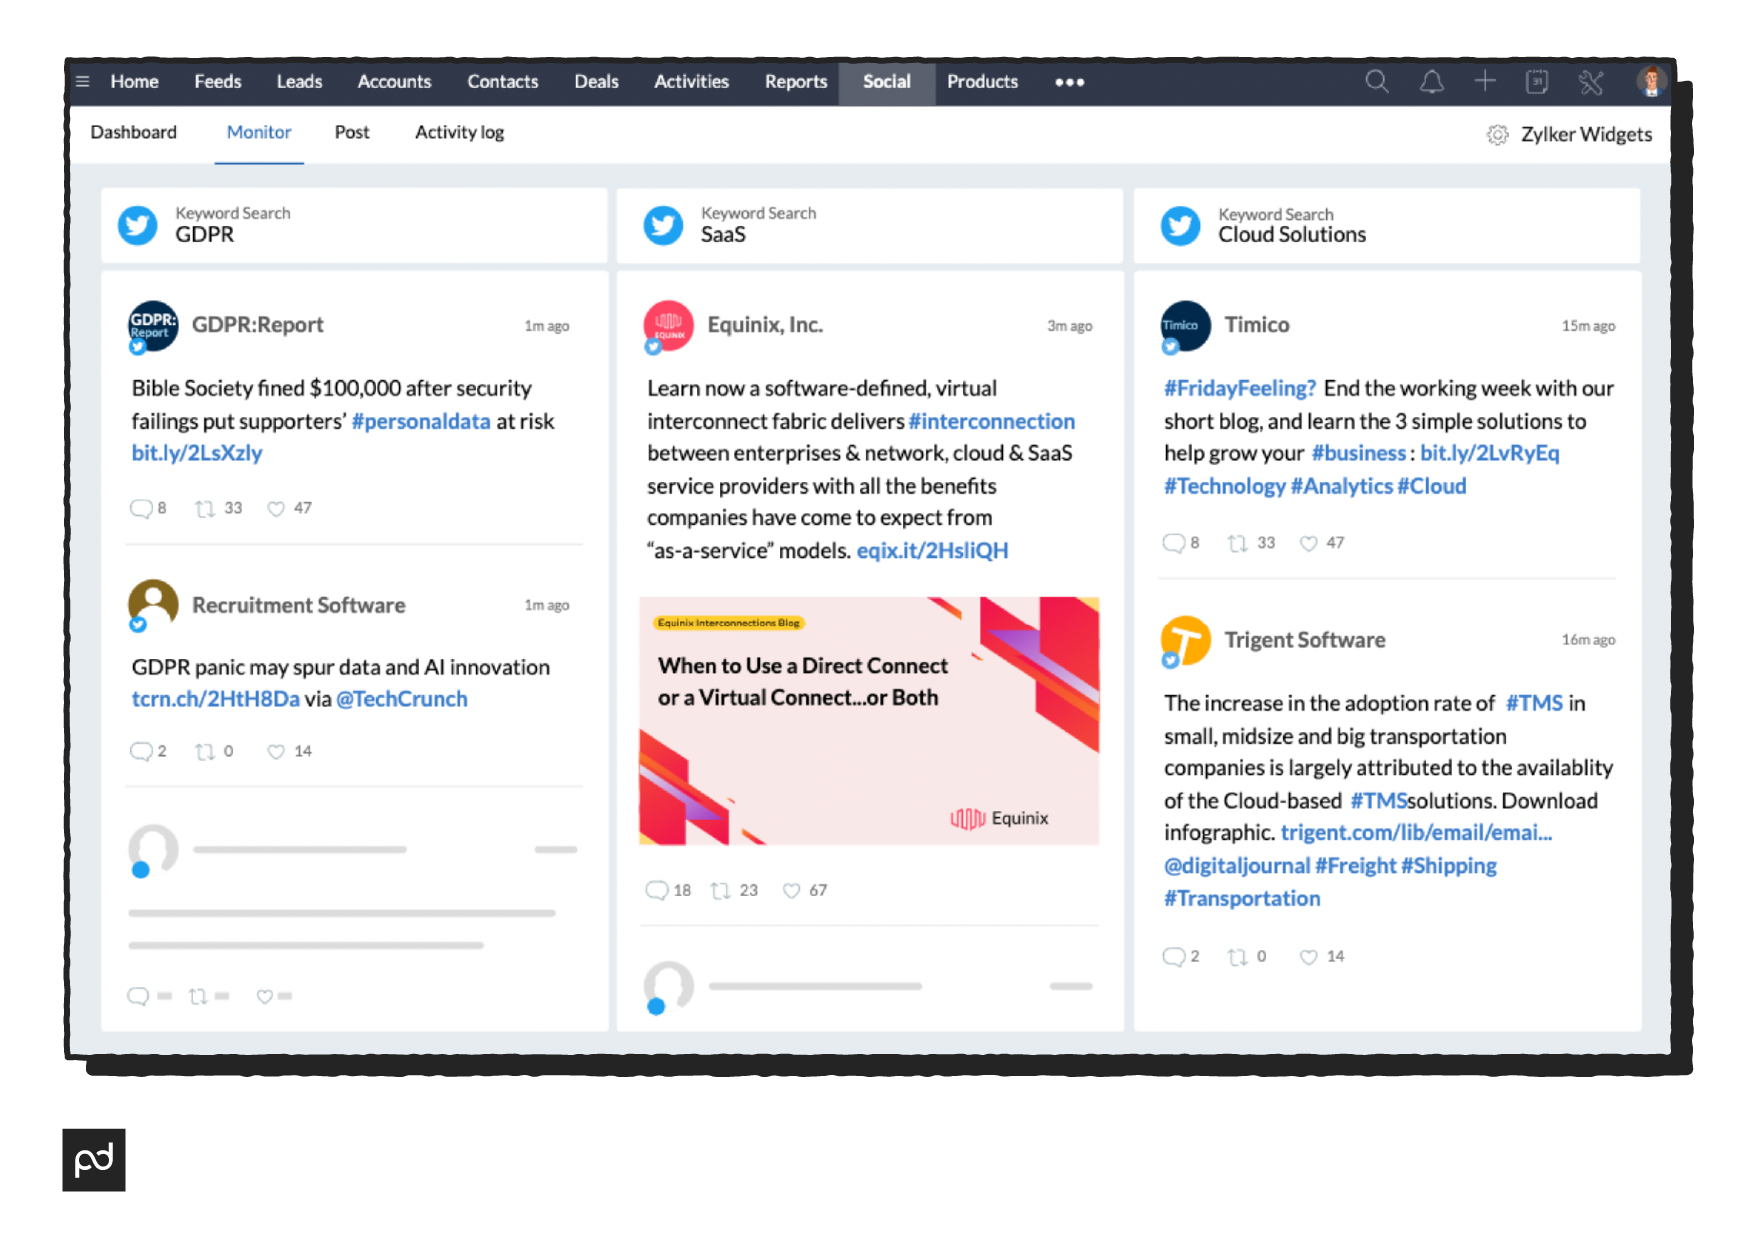Like the Timico tweet
Viewport: 1760px width, 1252px height.
click(1309, 543)
